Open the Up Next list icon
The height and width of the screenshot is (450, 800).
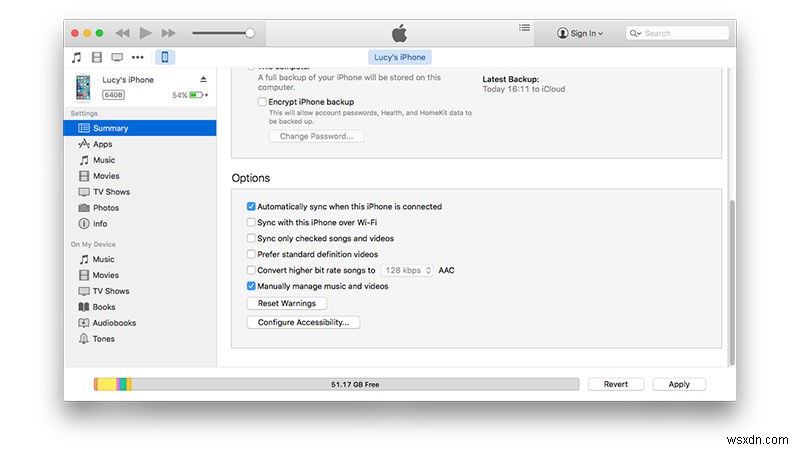click(x=524, y=28)
